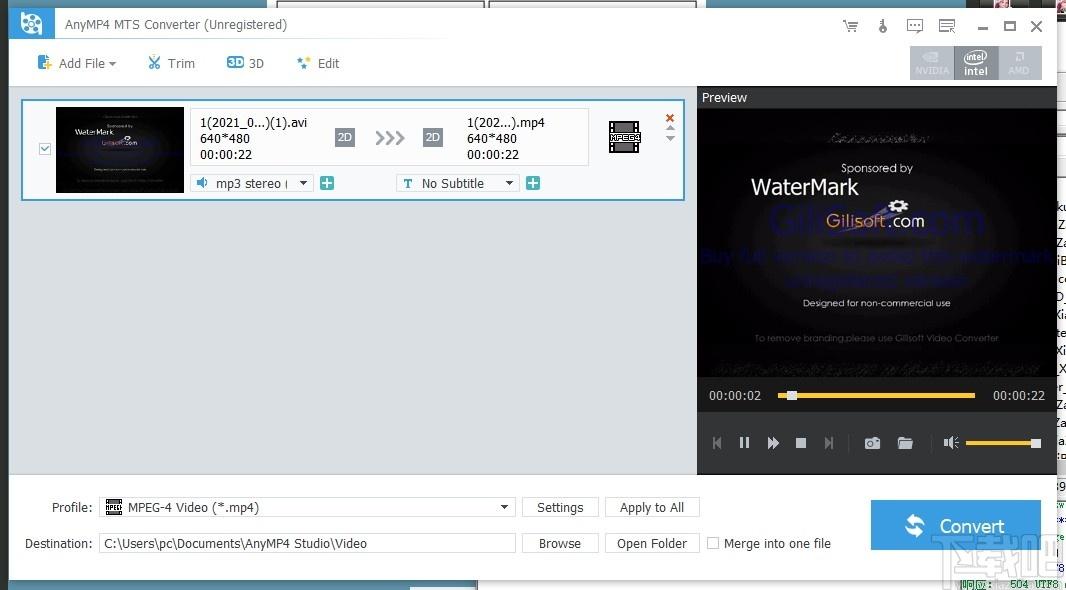1066x590 pixels.
Task: Click the preview video display
Action: point(876,242)
